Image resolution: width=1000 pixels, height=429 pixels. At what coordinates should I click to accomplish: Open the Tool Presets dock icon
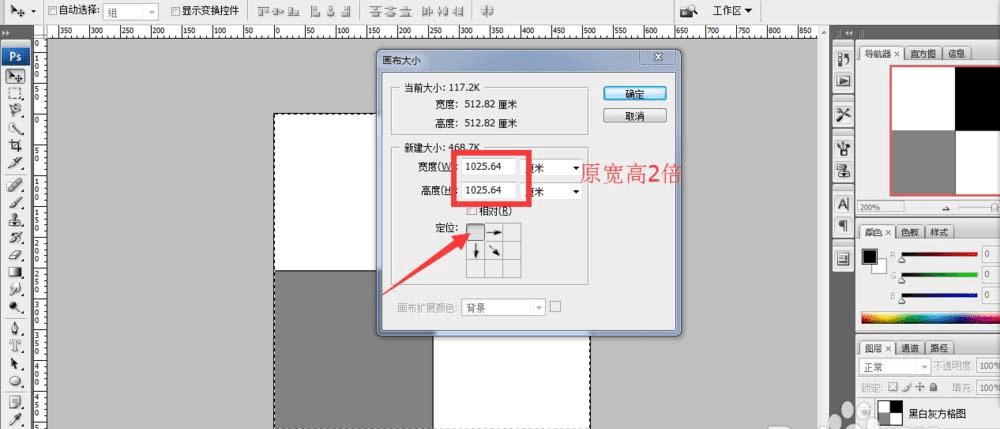tap(844, 114)
